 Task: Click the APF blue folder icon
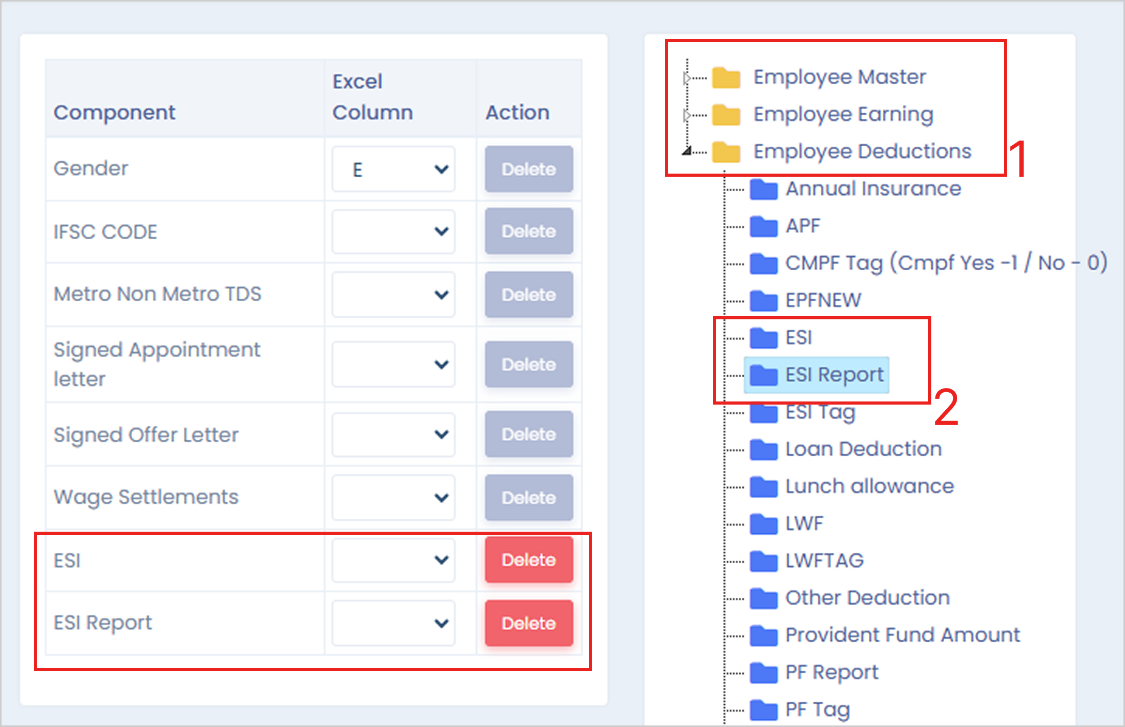(764, 226)
